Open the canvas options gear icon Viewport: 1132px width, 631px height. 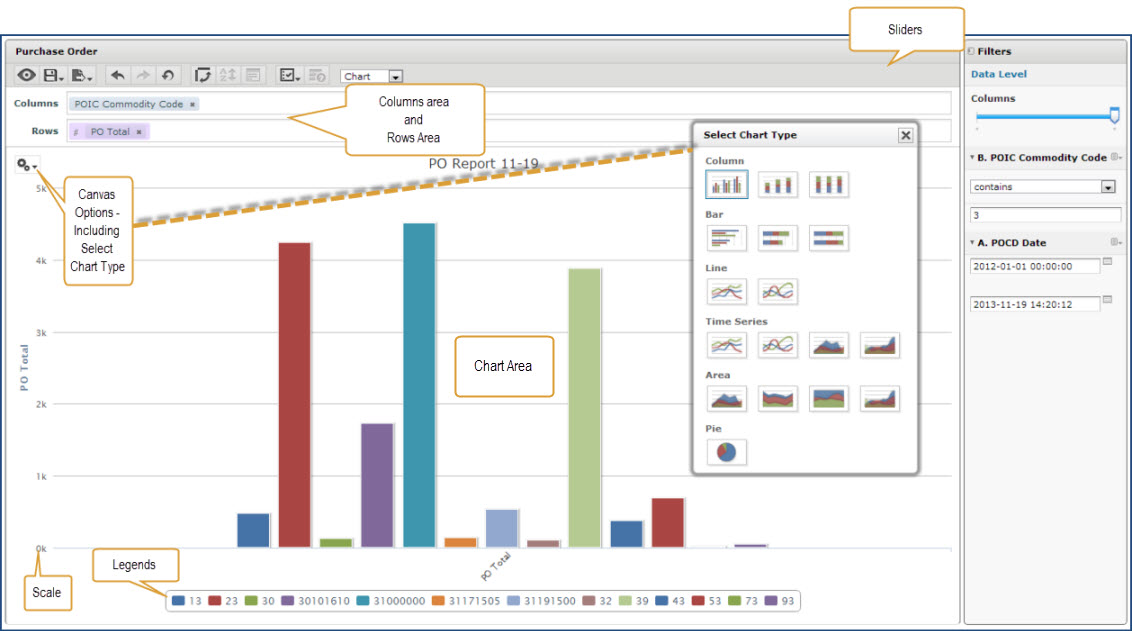tap(26, 165)
